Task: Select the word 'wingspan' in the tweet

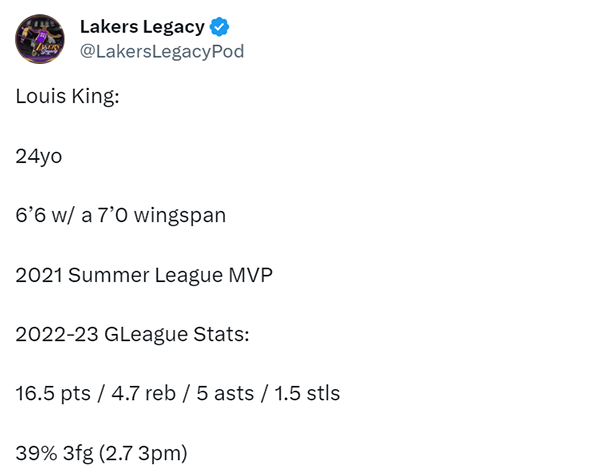Action: click(180, 216)
